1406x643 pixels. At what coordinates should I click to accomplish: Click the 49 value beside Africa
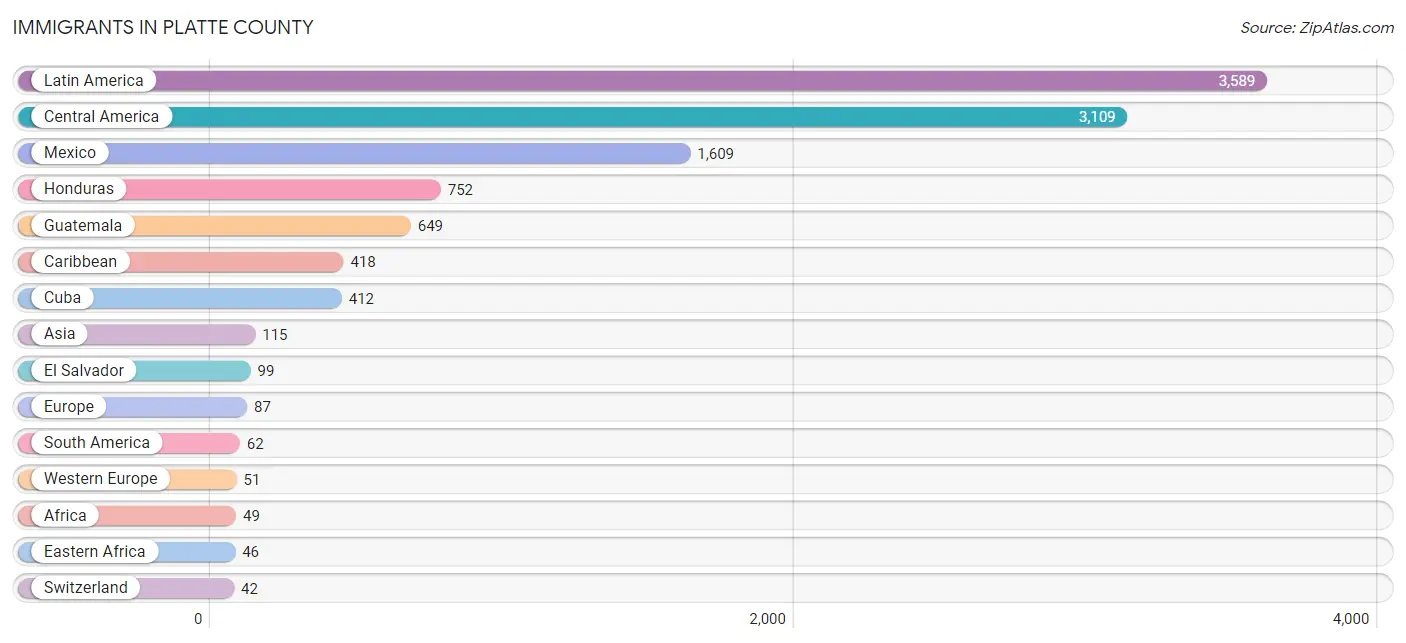251,516
